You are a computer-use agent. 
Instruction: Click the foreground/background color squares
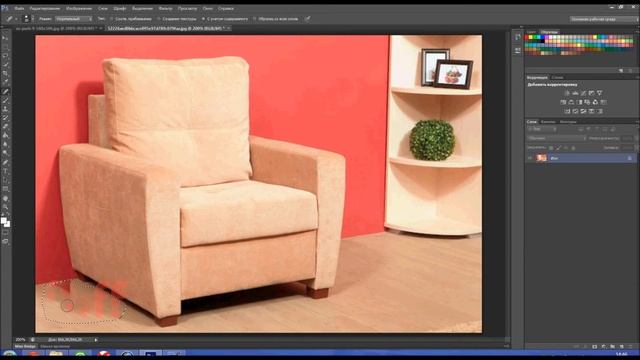(5, 222)
